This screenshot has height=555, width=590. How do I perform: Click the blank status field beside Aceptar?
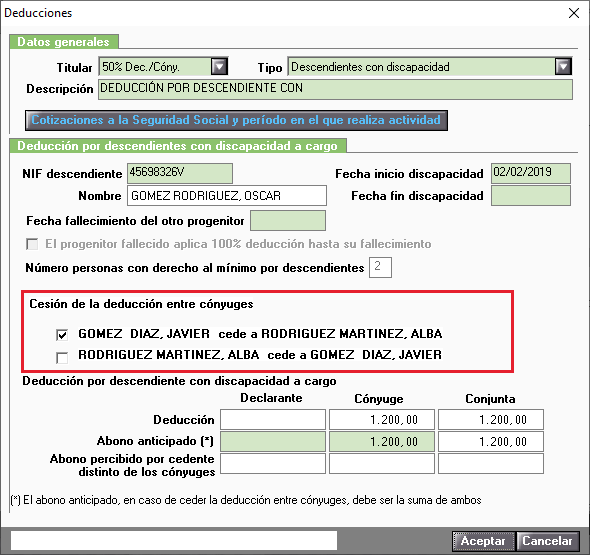tap(174, 541)
